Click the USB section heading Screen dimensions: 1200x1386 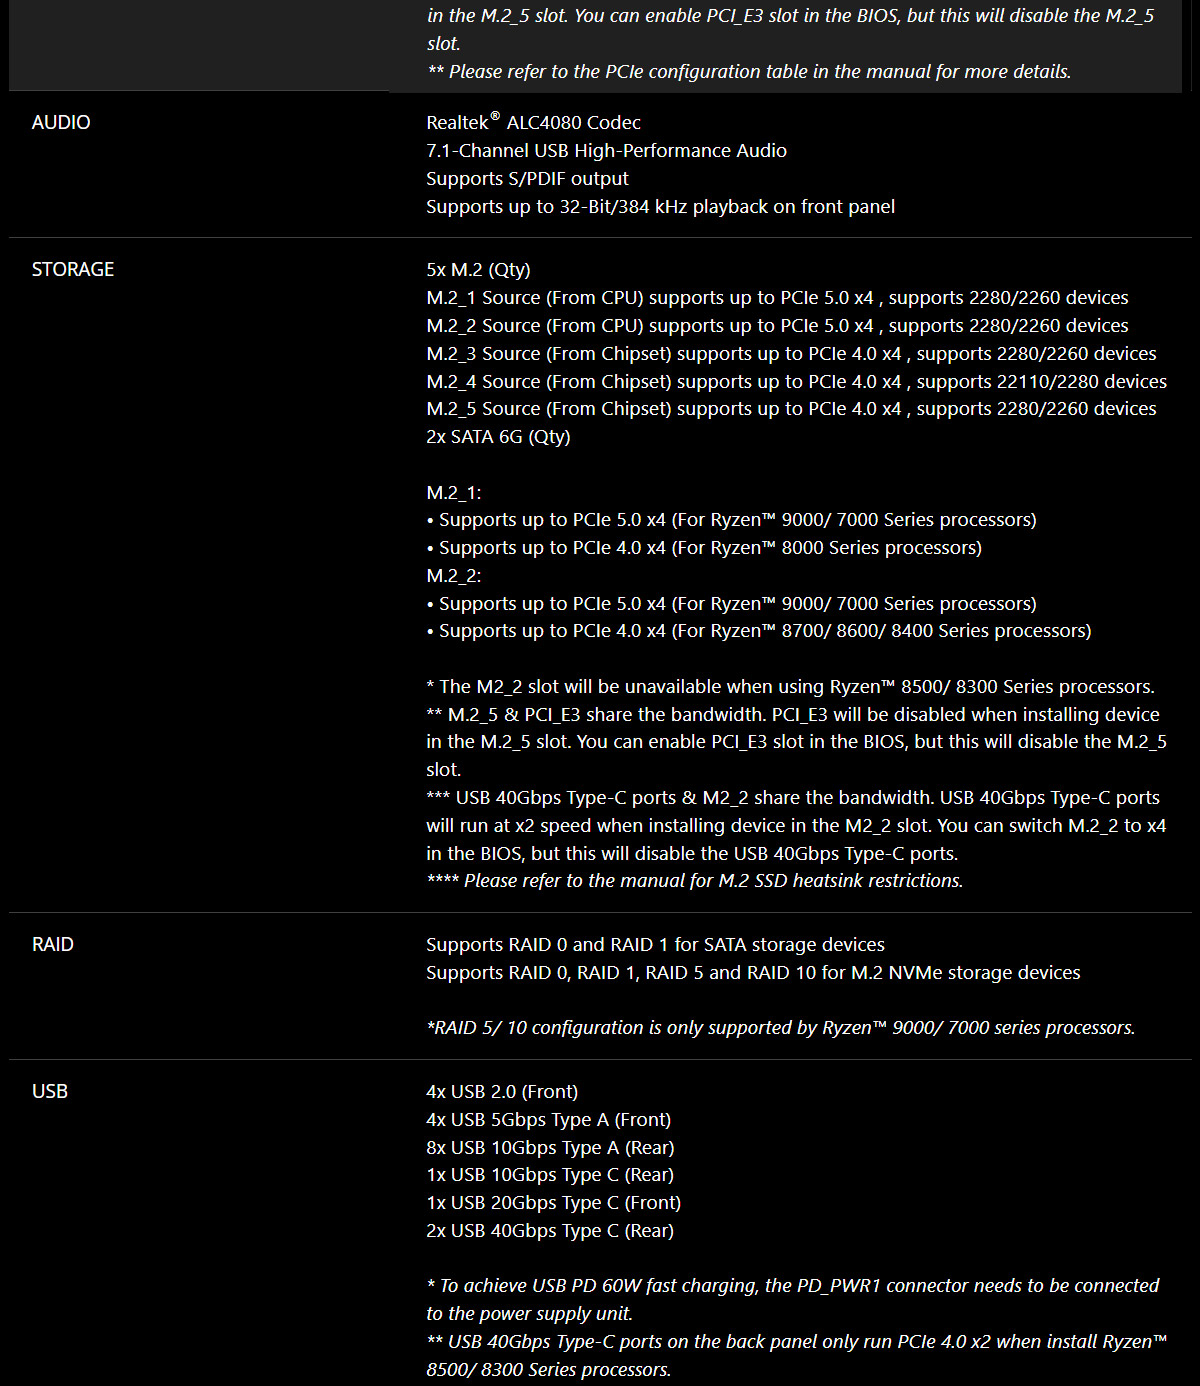point(50,1092)
